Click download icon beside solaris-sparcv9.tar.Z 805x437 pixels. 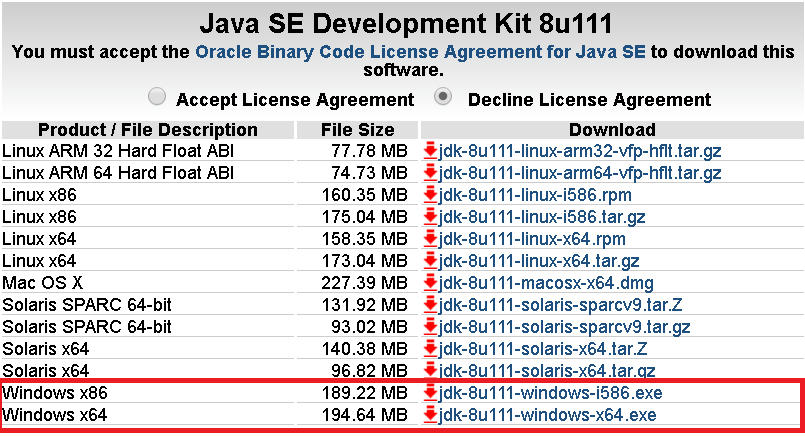(430, 305)
